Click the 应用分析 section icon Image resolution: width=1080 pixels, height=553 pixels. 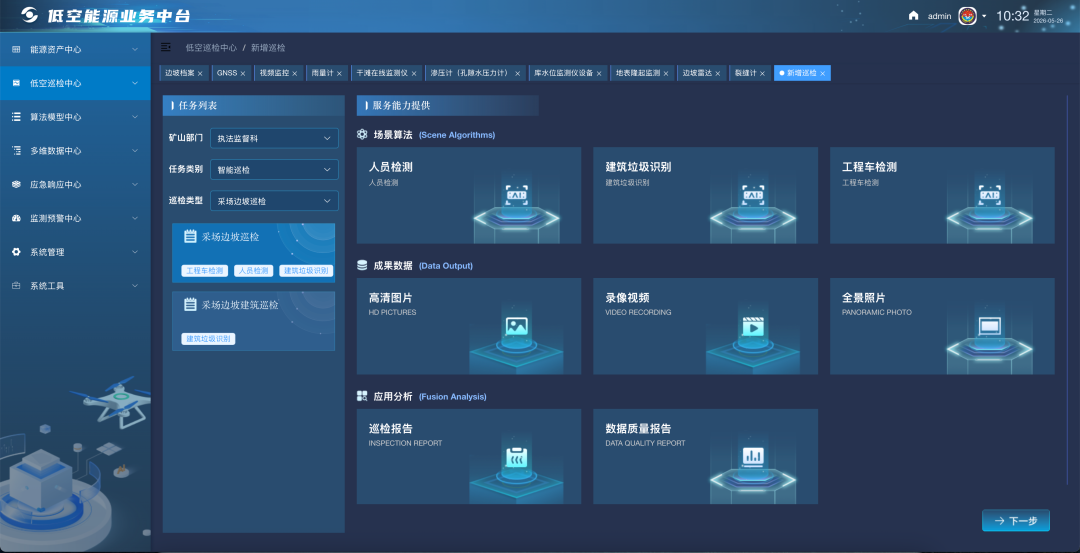click(362, 396)
